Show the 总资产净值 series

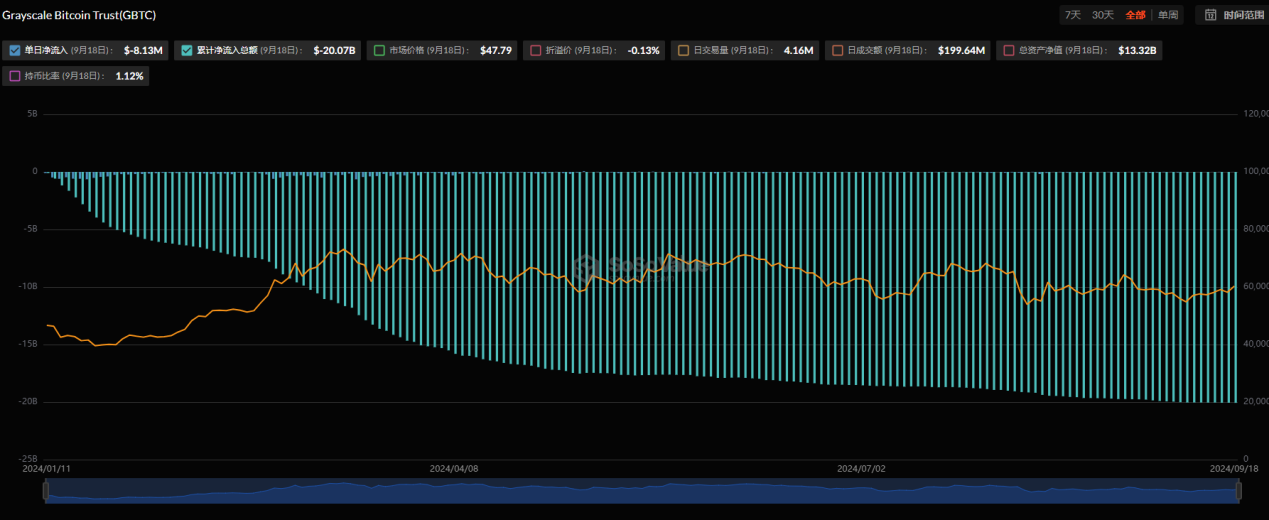(x=1007, y=50)
